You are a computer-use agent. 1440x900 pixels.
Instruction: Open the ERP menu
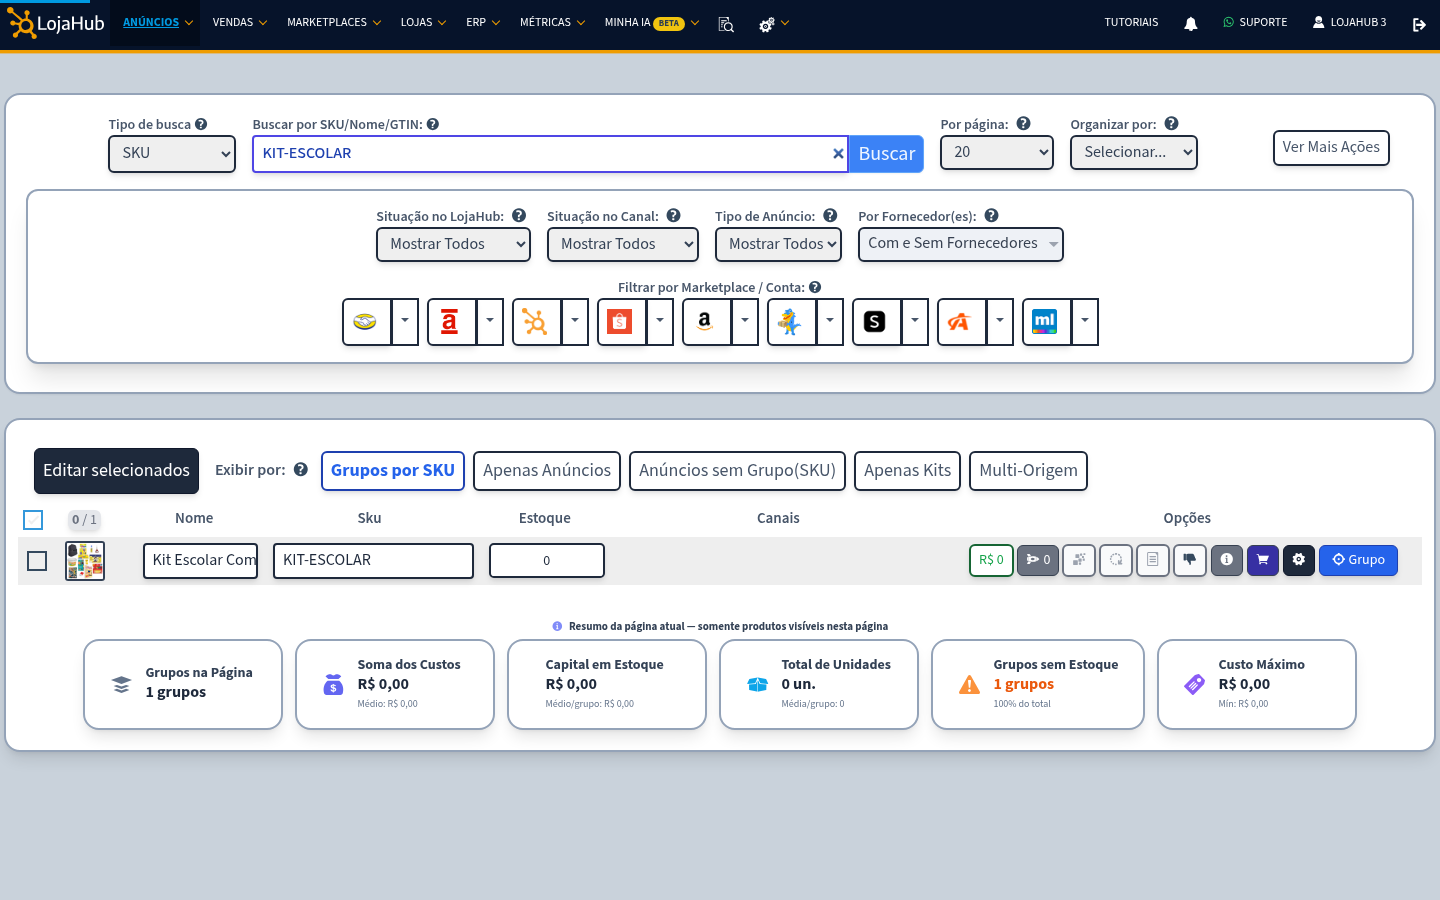(x=483, y=22)
